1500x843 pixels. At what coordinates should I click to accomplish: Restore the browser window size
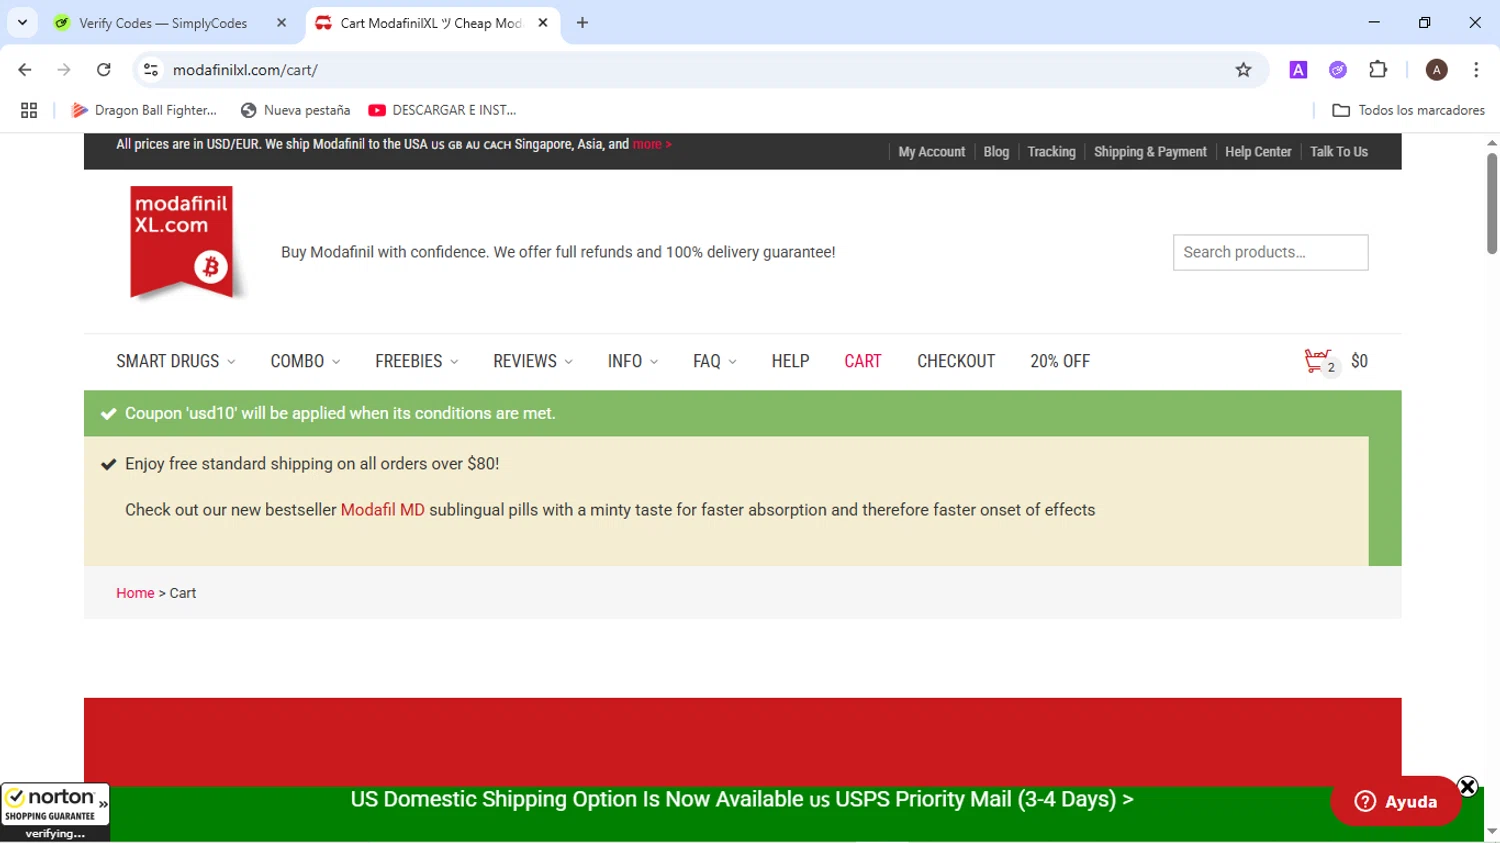1425,22
